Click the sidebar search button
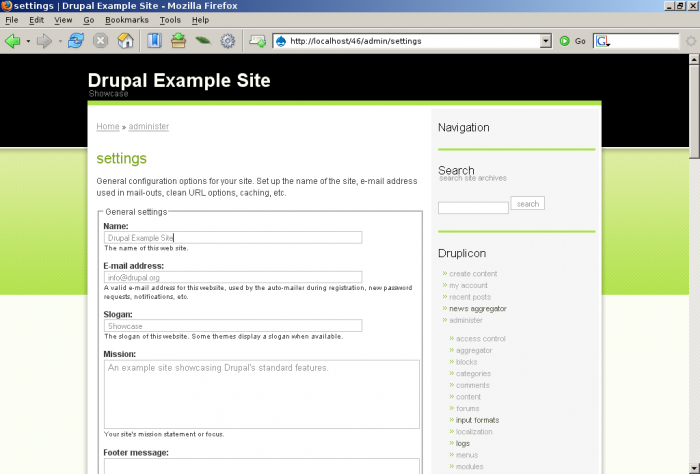 pyautogui.click(x=528, y=204)
